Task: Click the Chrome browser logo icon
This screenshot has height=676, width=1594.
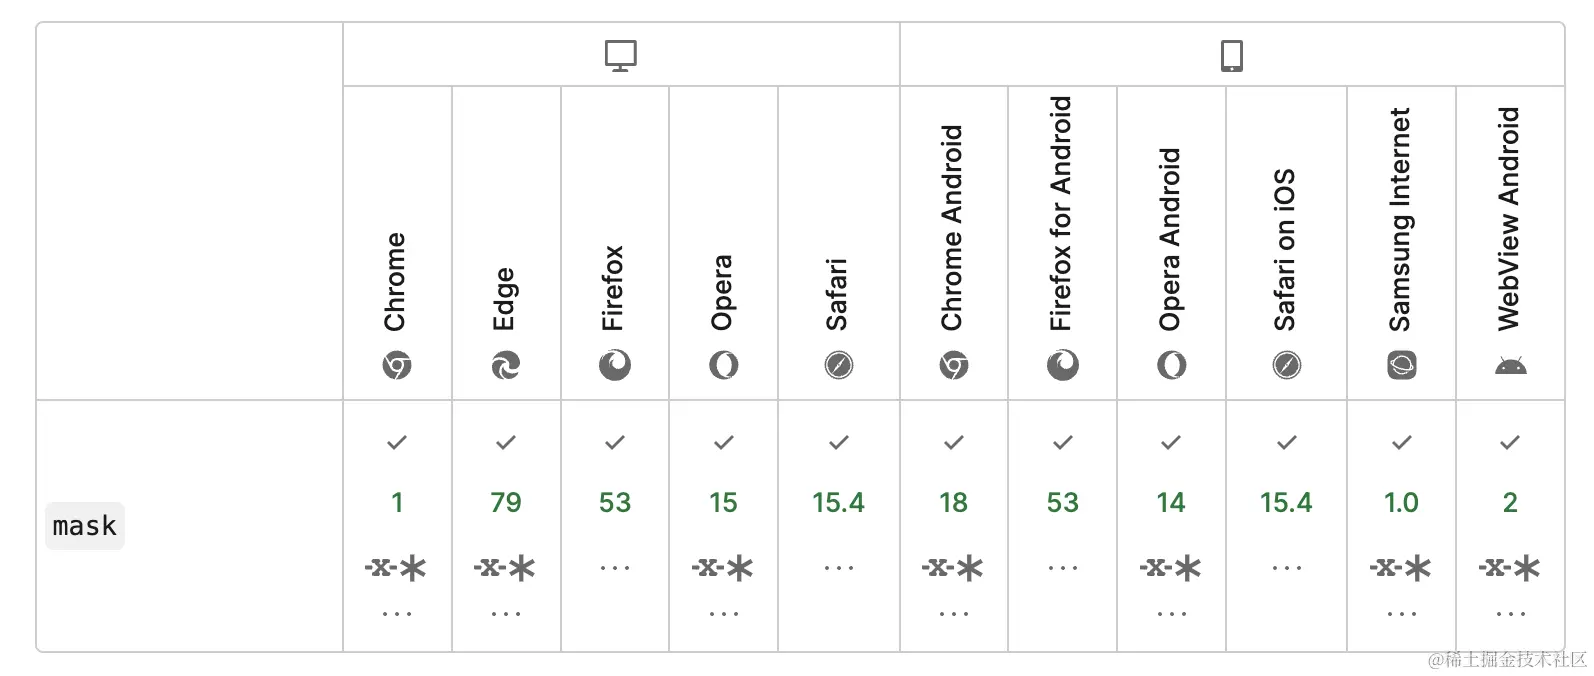Action: click(x=397, y=366)
